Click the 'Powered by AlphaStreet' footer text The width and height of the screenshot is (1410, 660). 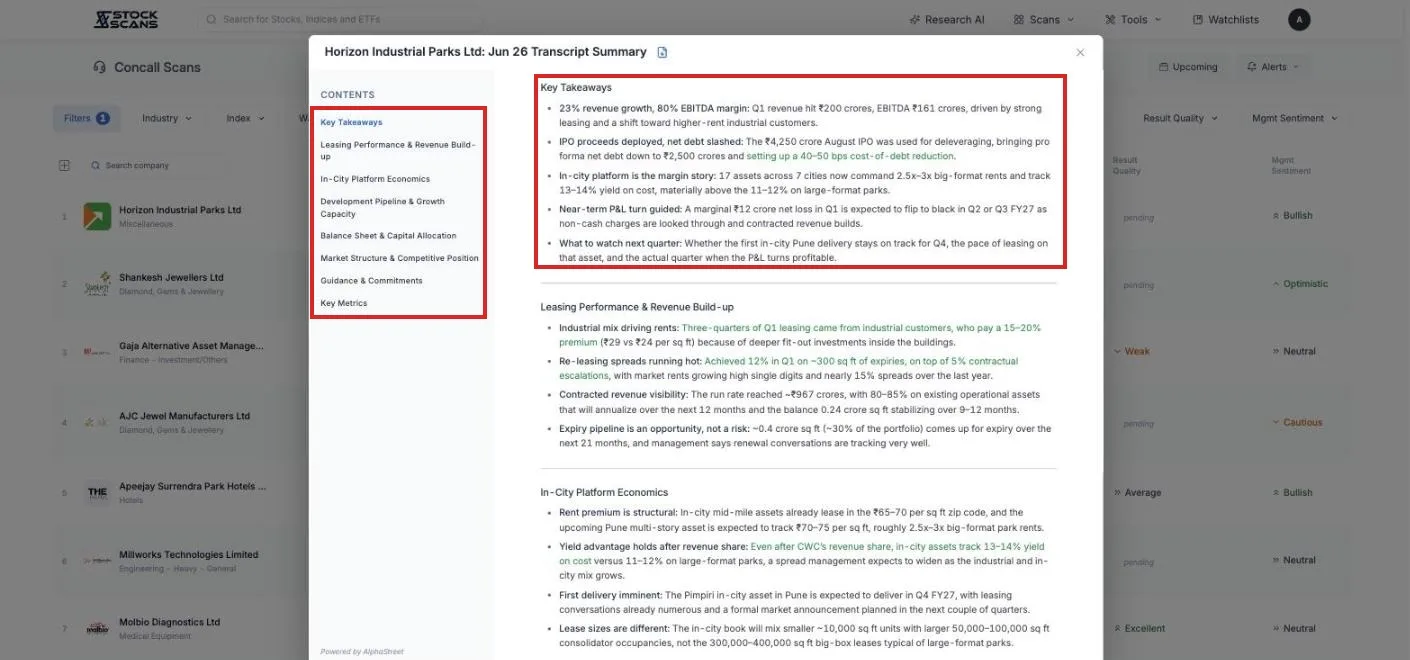[x=362, y=651]
